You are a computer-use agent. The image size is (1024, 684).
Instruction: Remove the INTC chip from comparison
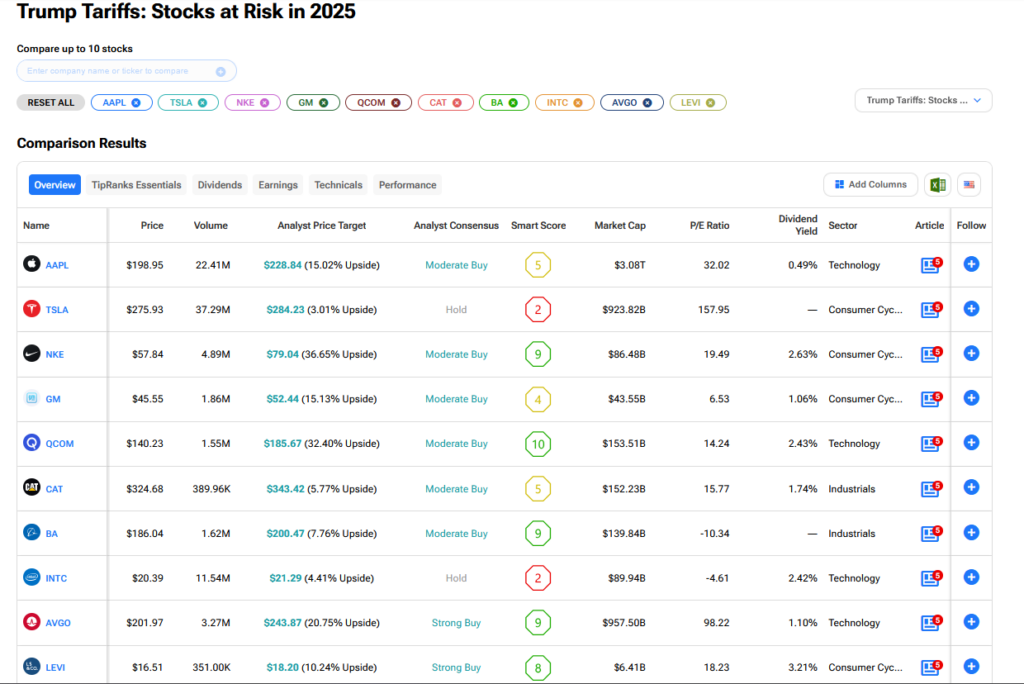[x=578, y=103]
